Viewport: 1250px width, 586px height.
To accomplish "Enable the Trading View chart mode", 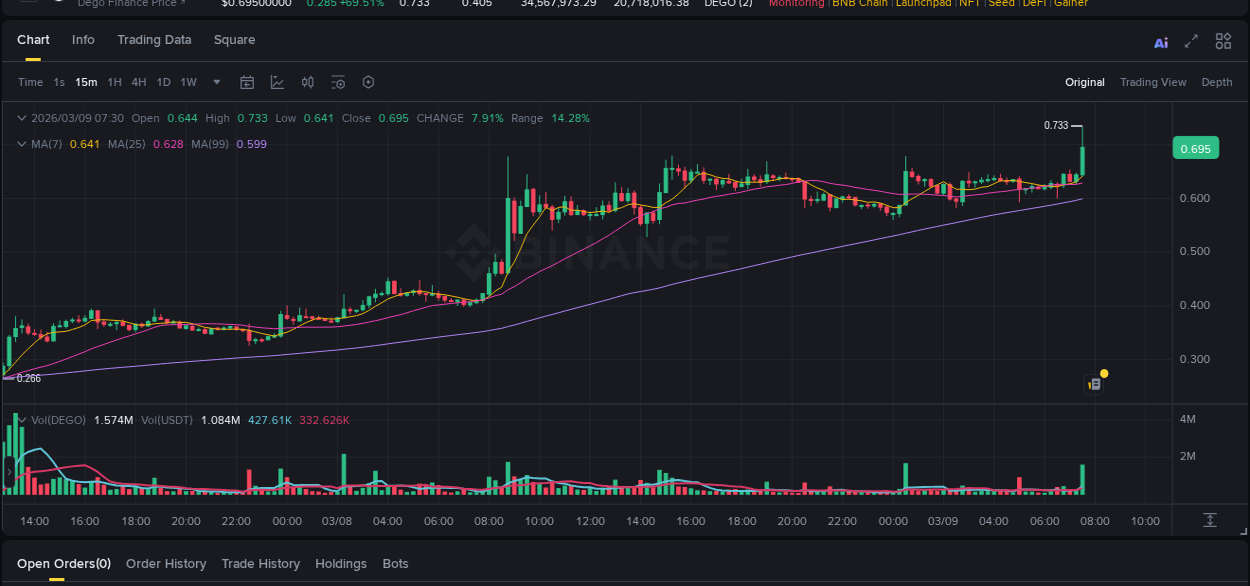I will (1153, 82).
